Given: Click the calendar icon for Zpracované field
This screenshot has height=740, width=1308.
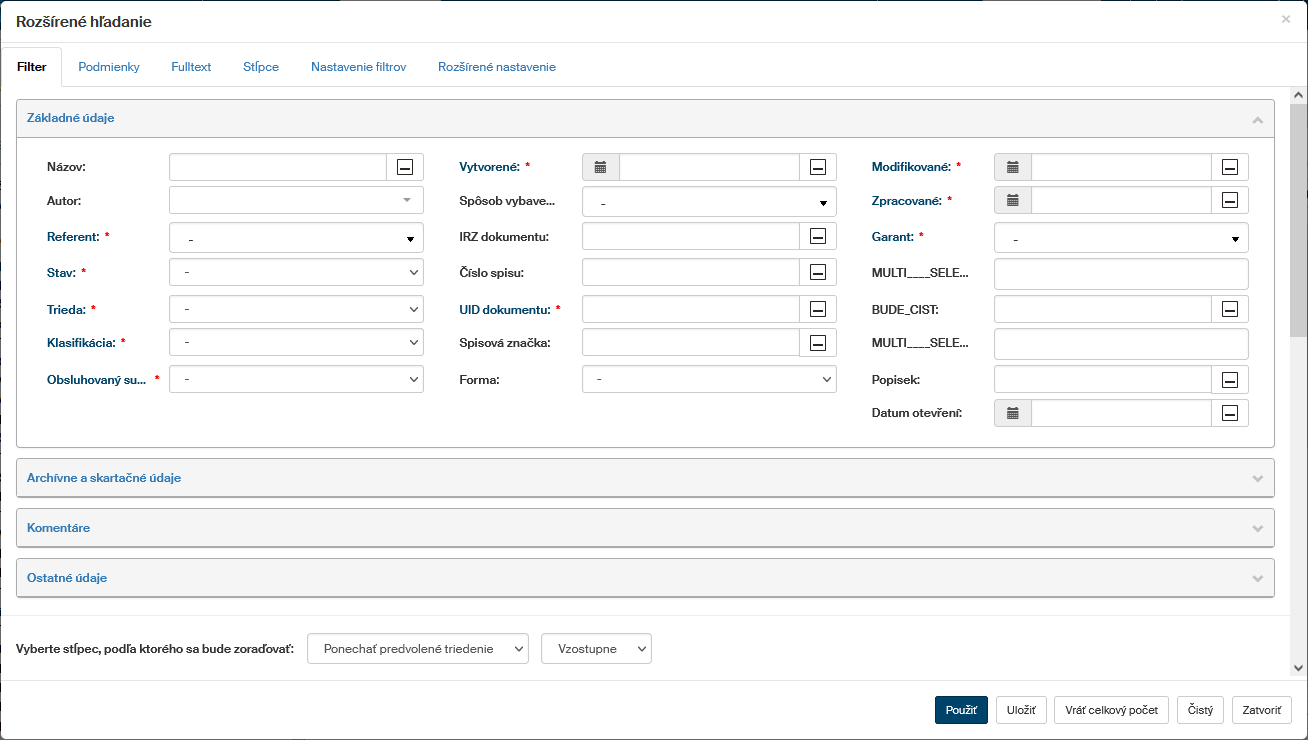Looking at the screenshot, I should (x=1012, y=201).
